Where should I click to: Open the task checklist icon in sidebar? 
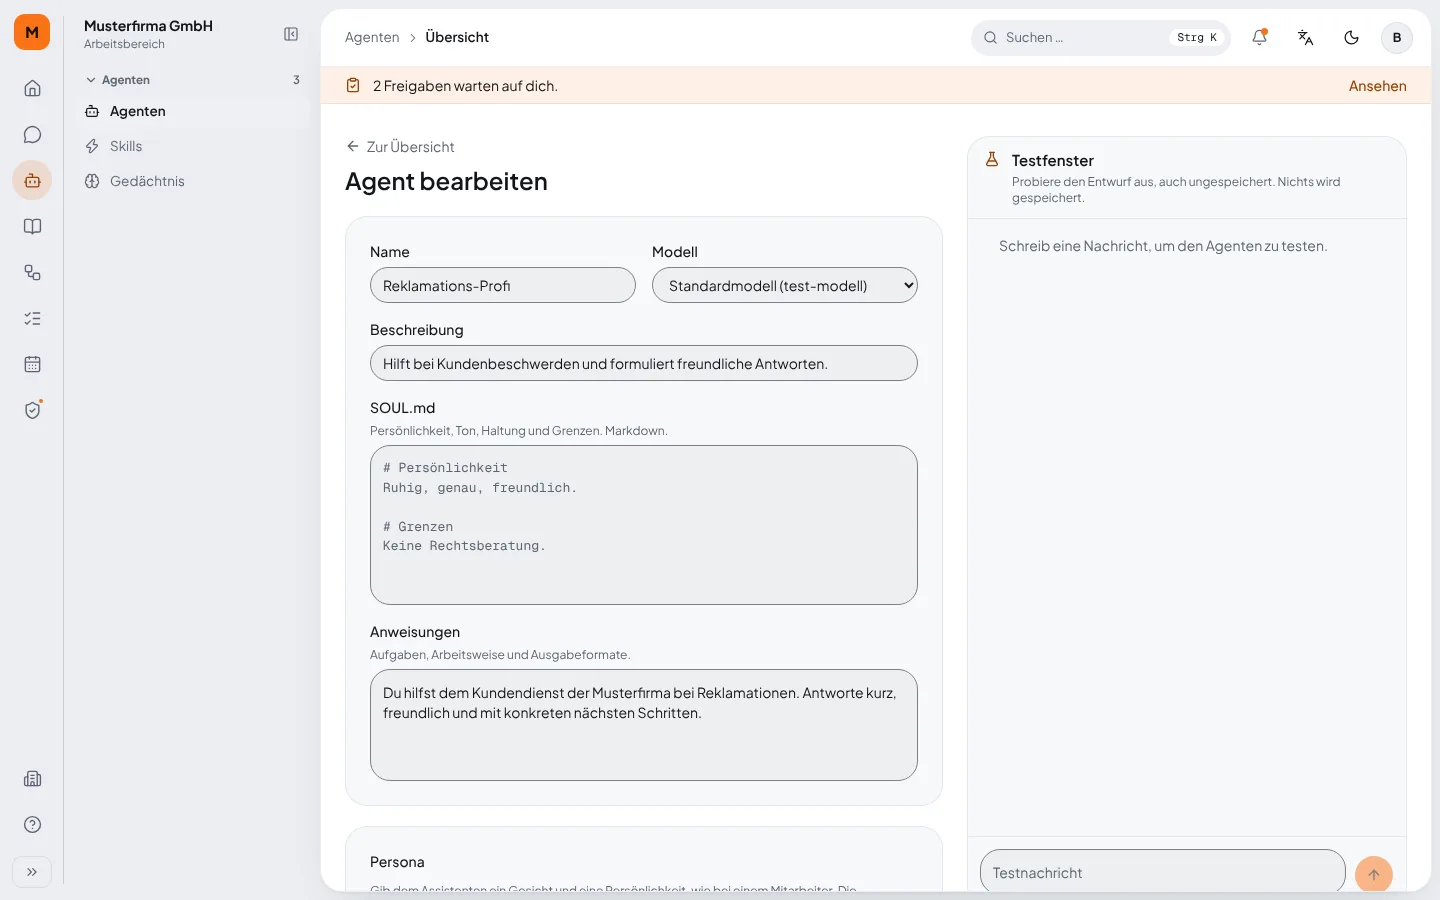32,318
